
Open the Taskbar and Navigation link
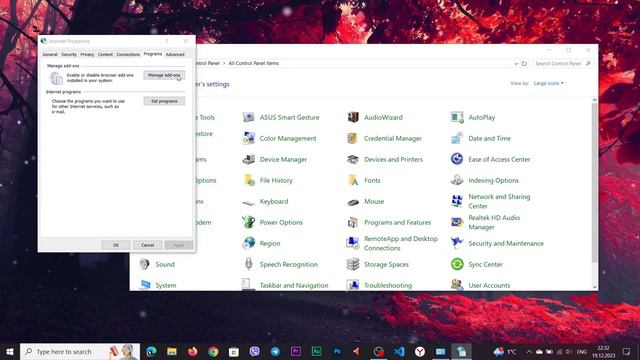pyautogui.click(x=294, y=285)
